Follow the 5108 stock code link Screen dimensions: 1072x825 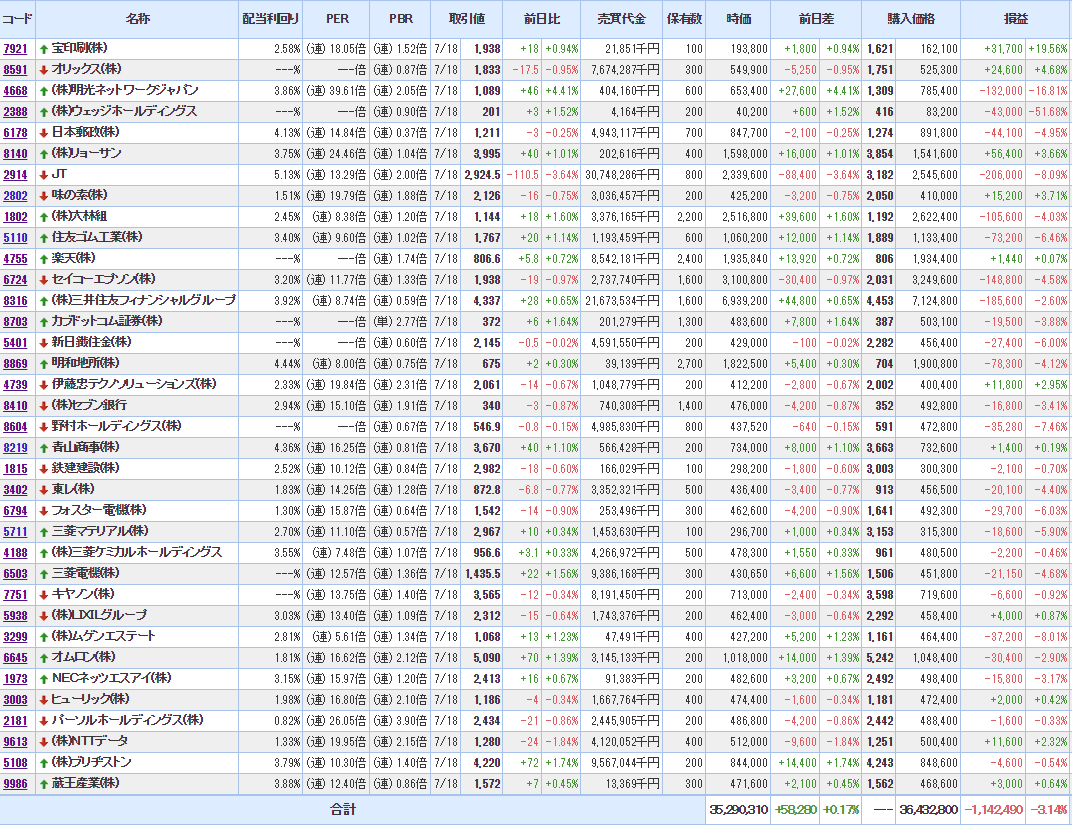16,762
